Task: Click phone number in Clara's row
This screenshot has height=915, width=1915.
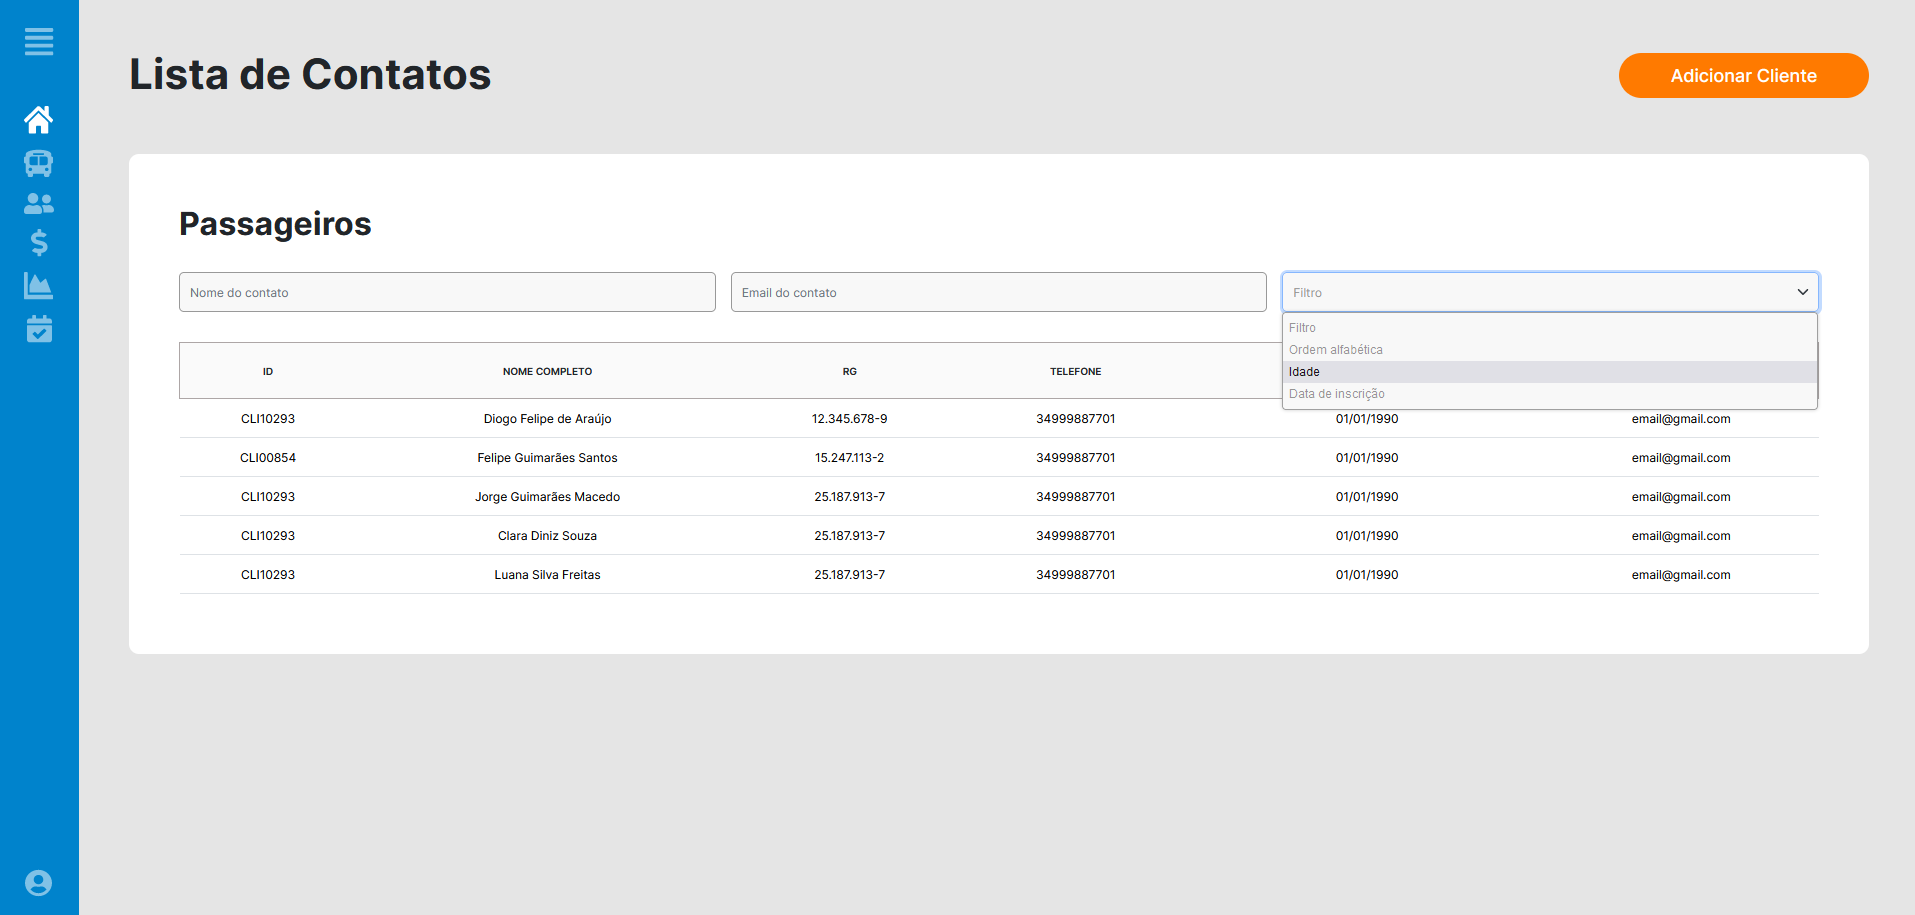Action: (x=1075, y=536)
